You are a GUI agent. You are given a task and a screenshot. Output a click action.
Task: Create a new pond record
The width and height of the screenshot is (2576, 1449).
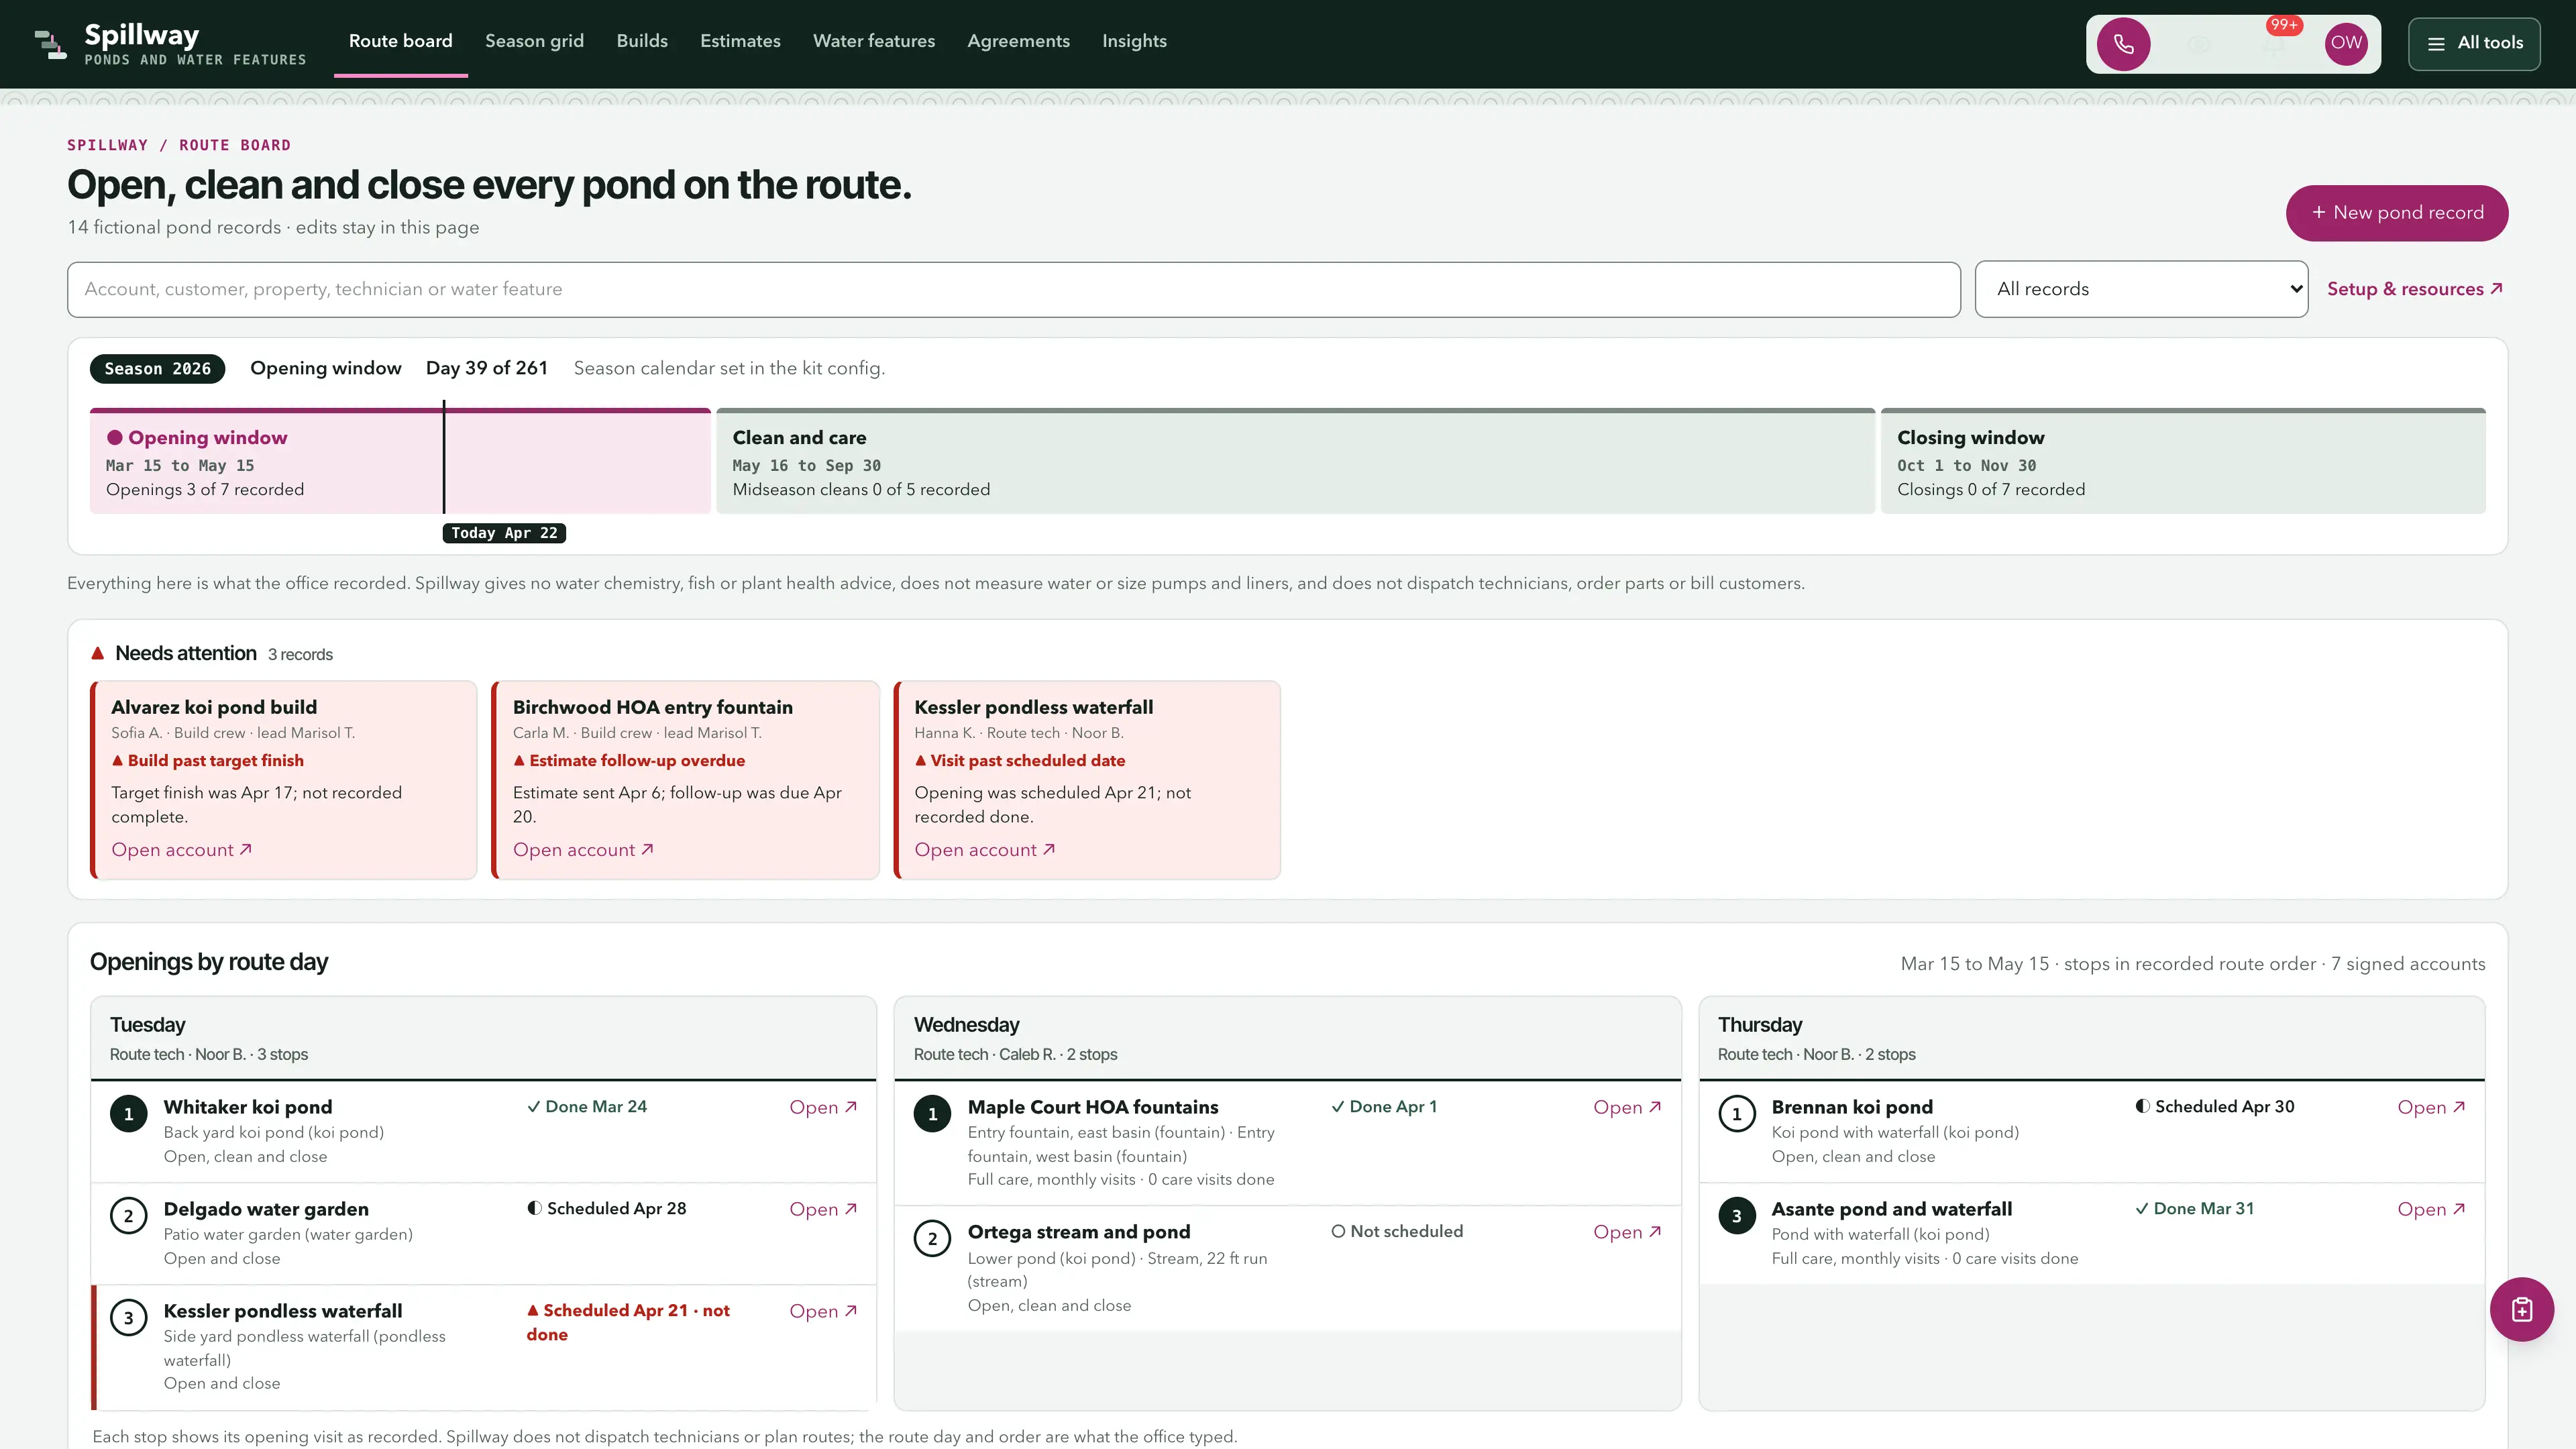(x=2396, y=213)
